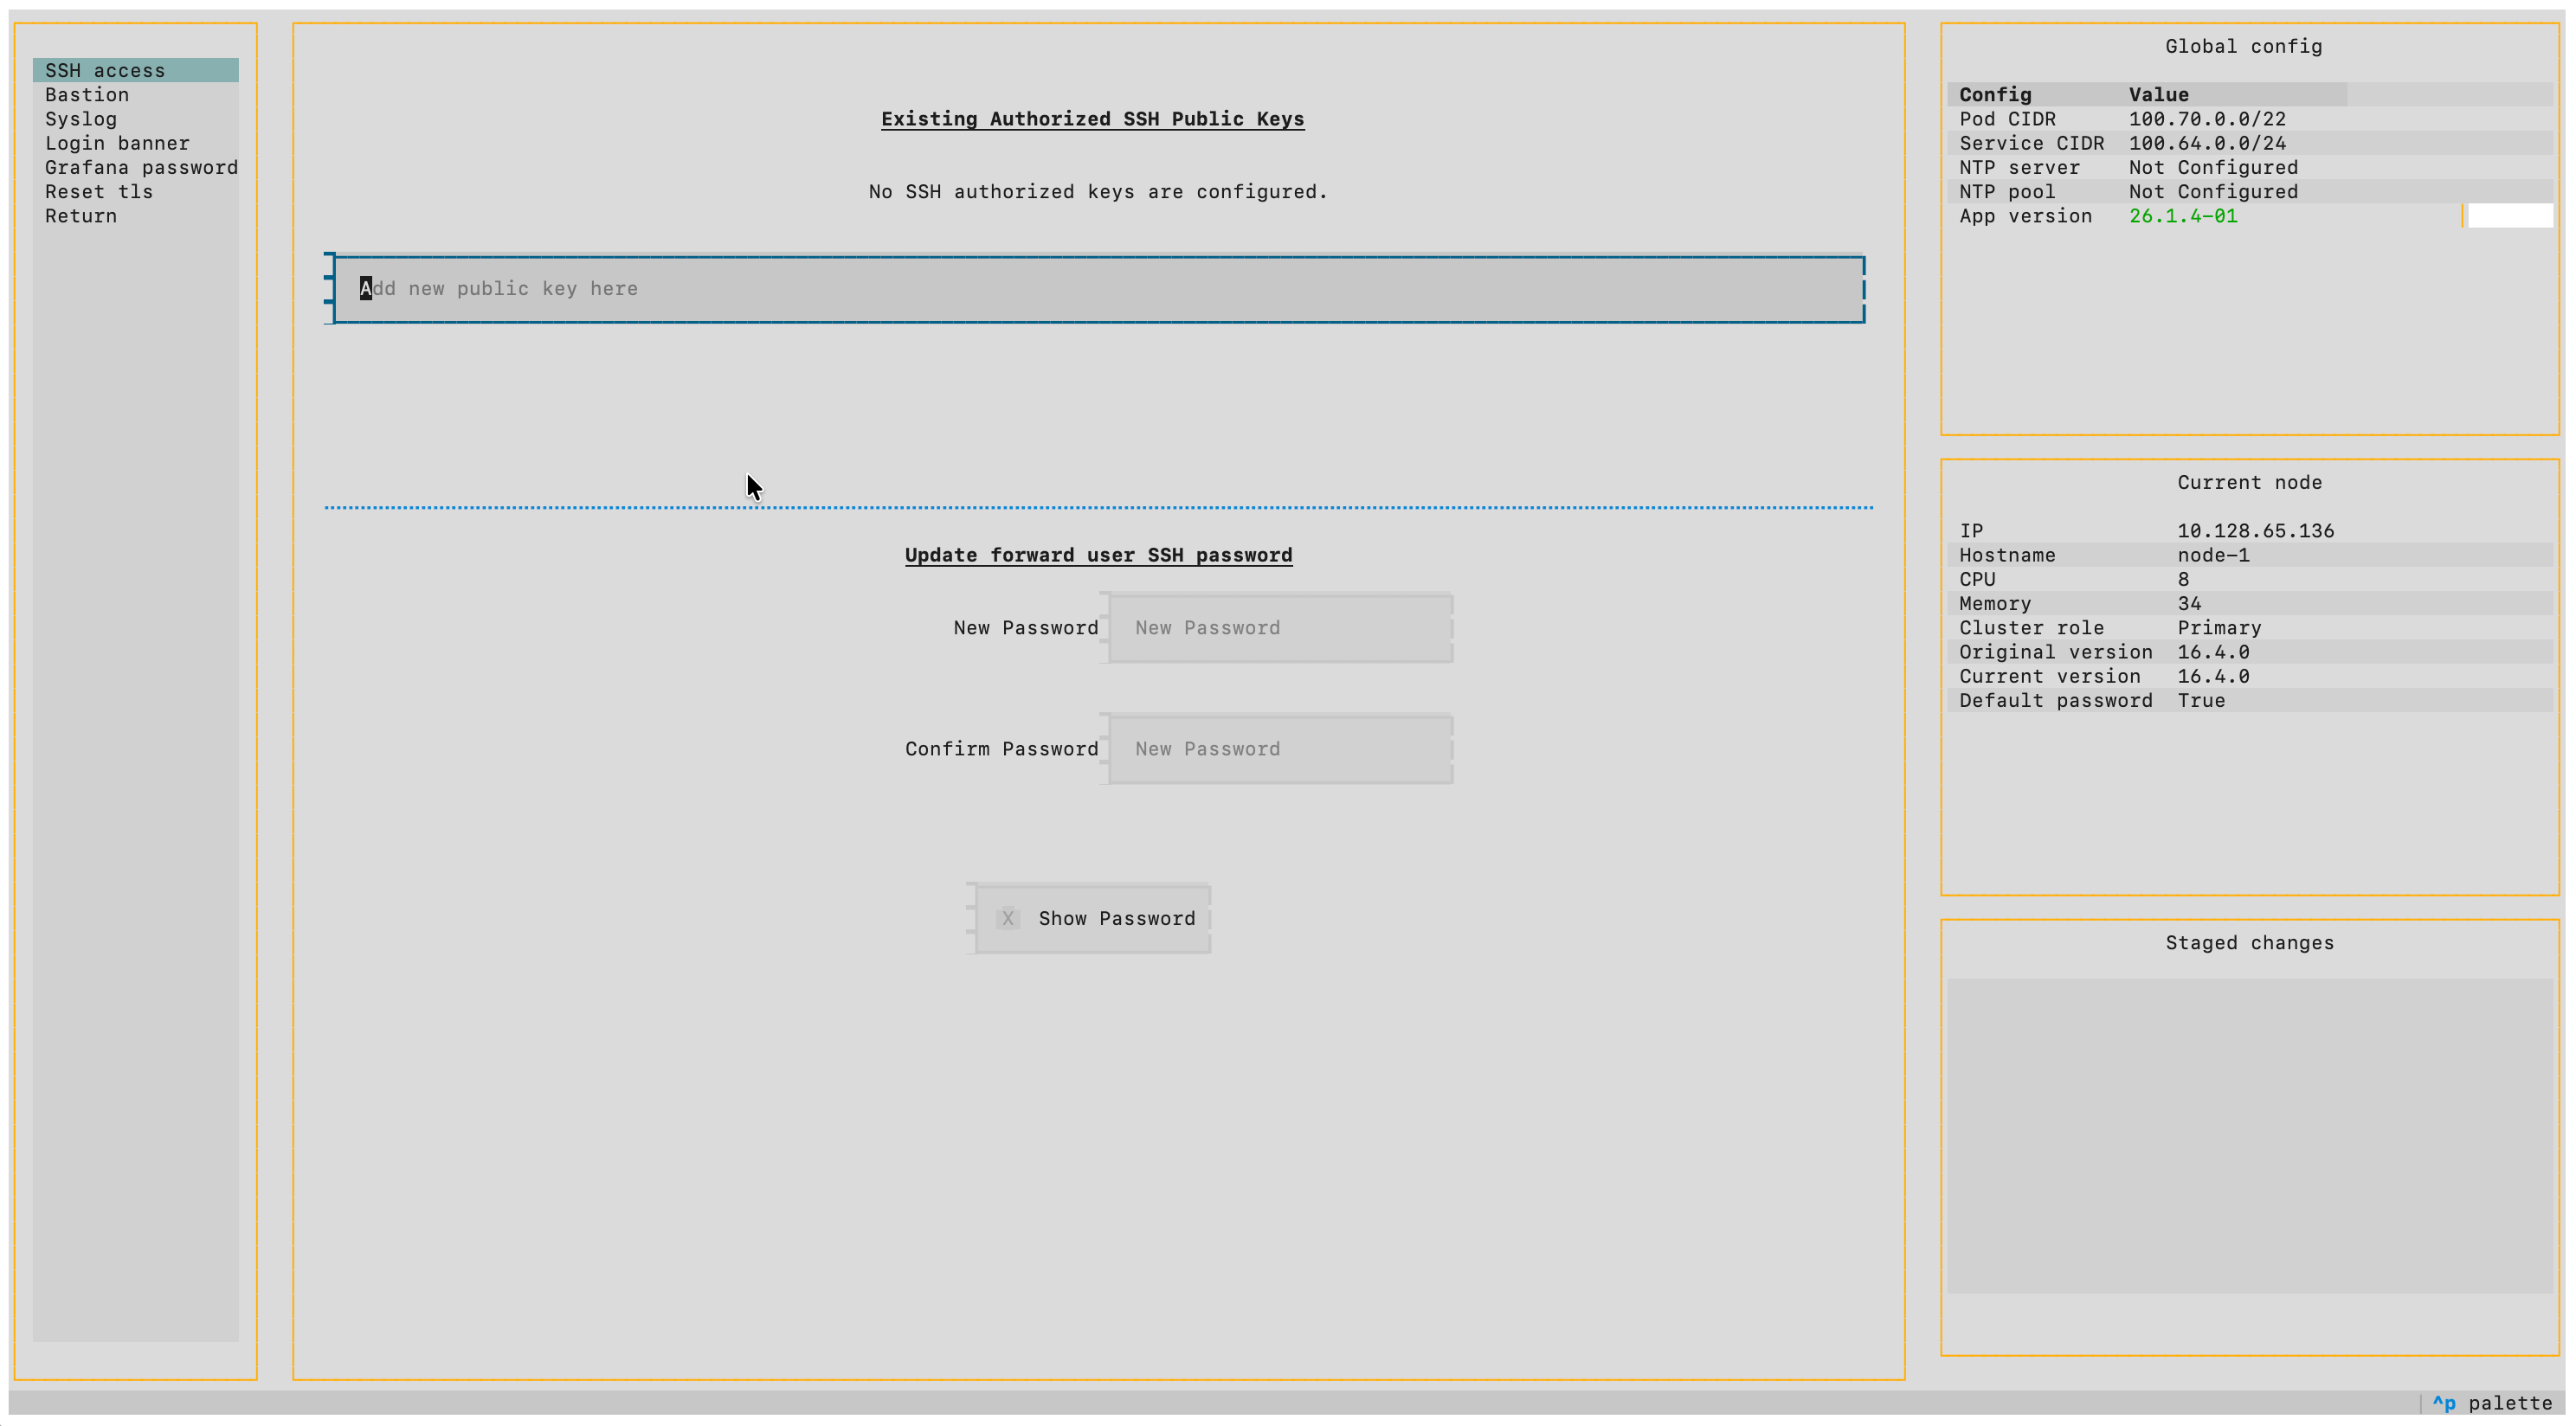
Task: Click the white scrollbar thumb in Global config
Action: click(2509, 216)
